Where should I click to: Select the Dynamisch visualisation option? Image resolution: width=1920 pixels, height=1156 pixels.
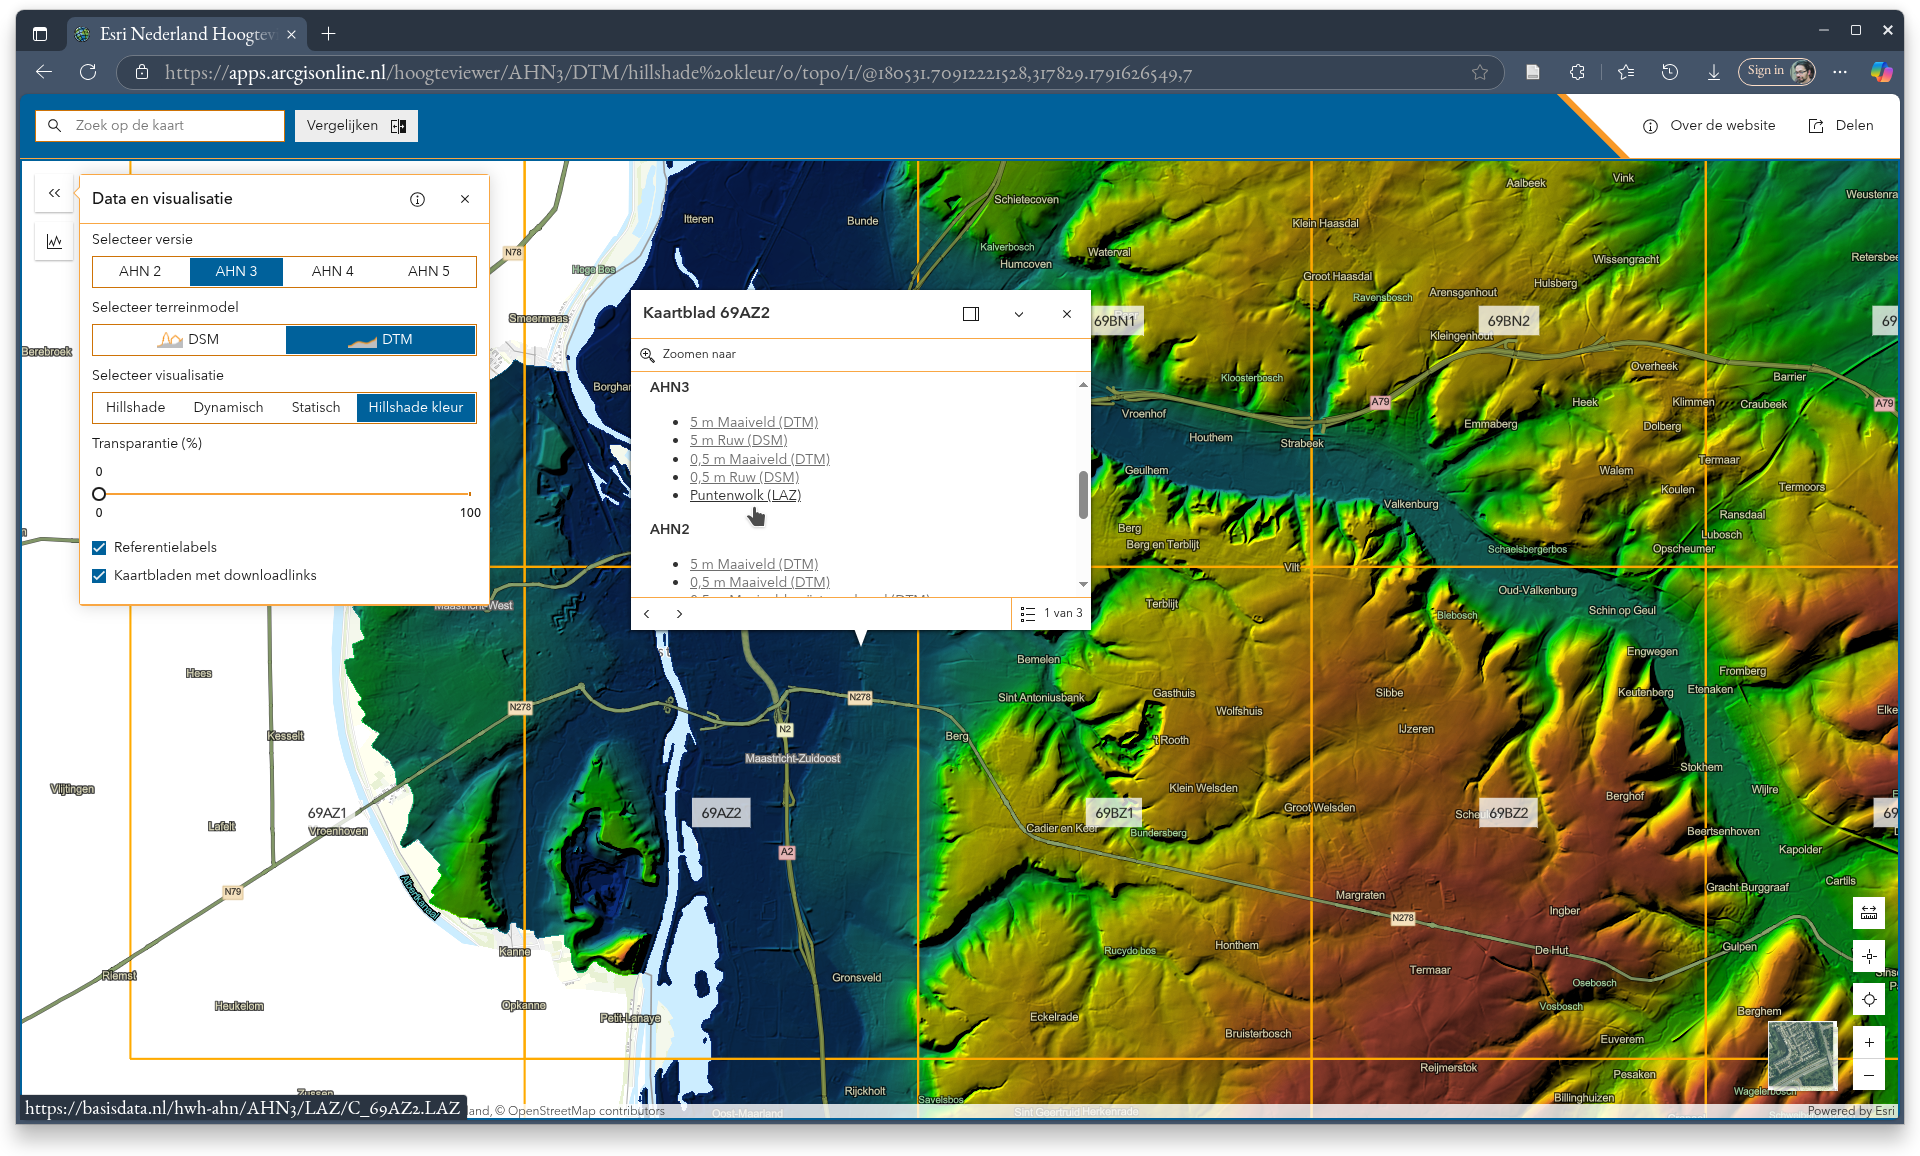tap(228, 407)
